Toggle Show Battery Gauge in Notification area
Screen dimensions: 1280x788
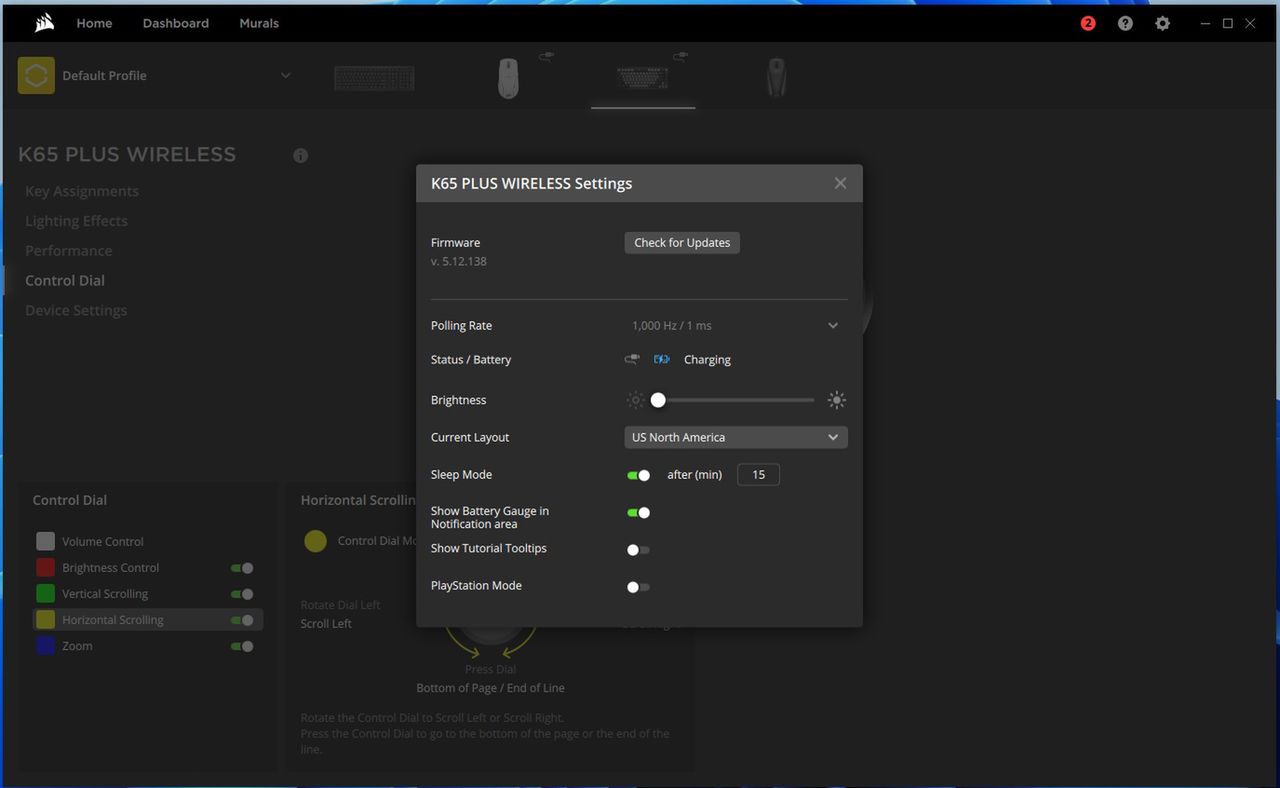click(x=638, y=512)
